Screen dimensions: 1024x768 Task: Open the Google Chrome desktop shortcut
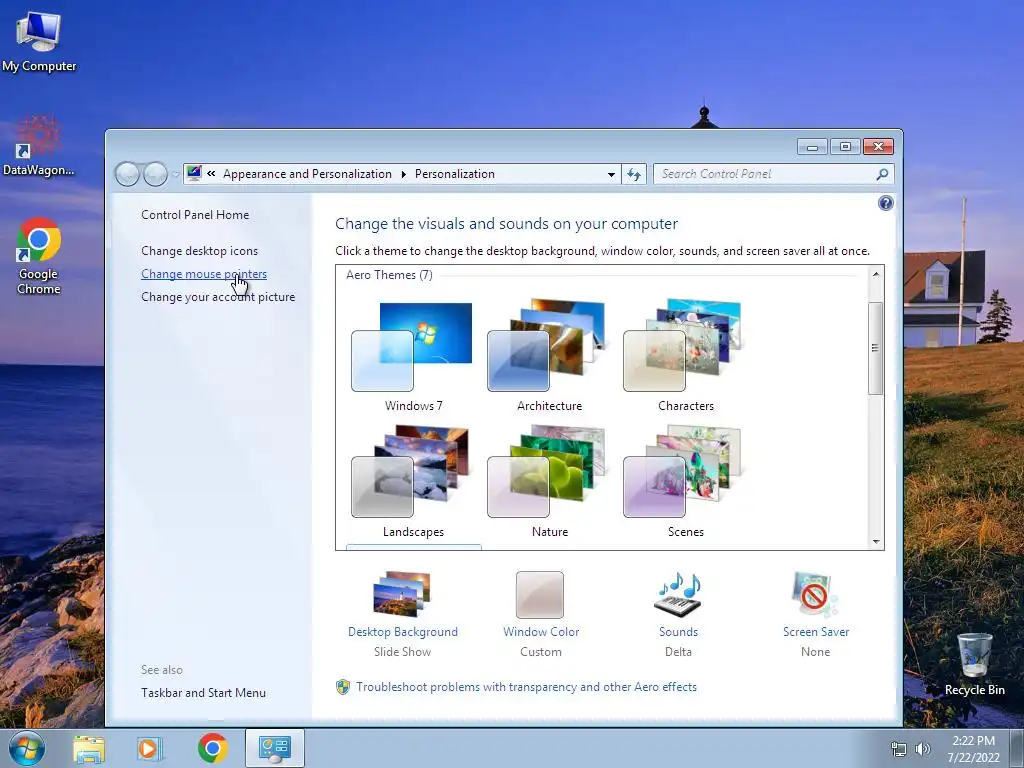pos(39,256)
